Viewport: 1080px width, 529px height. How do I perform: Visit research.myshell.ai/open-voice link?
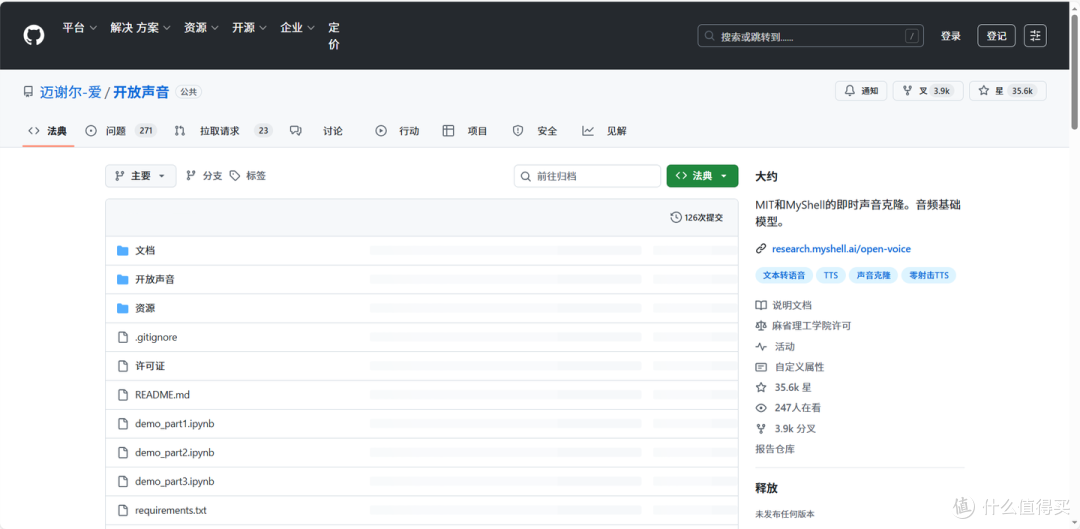(841, 249)
